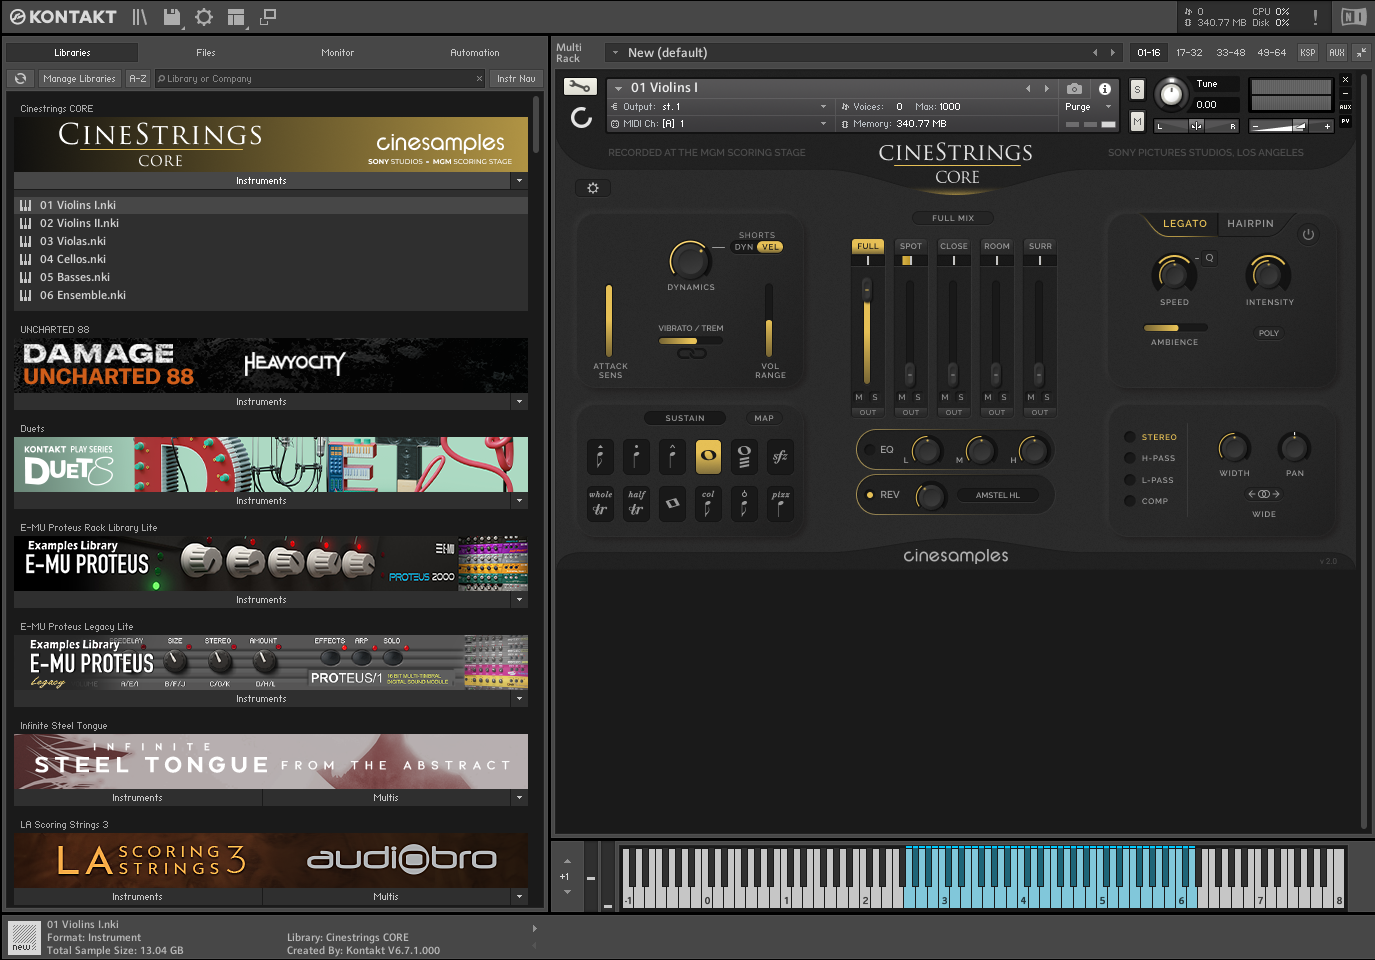The height and width of the screenshot is (960, 1375).
Task: Adjust the ATTACK SENS slider
Action: coord(608,320)
